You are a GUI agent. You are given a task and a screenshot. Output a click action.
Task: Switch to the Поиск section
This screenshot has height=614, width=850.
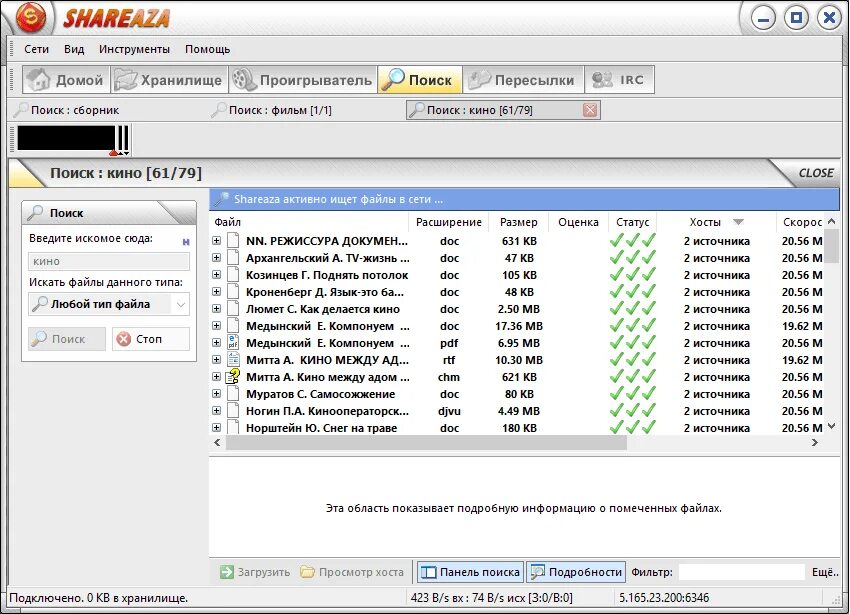pyautogui.click(x=420, y=80)
